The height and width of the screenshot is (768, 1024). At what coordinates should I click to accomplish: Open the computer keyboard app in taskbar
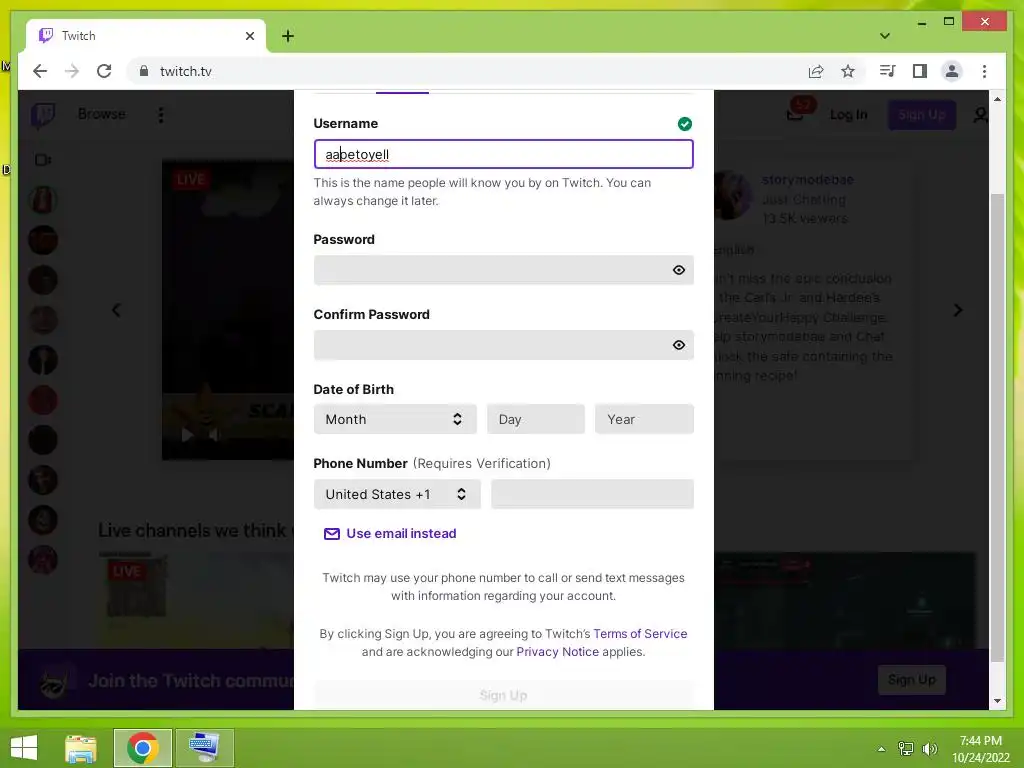204,748
